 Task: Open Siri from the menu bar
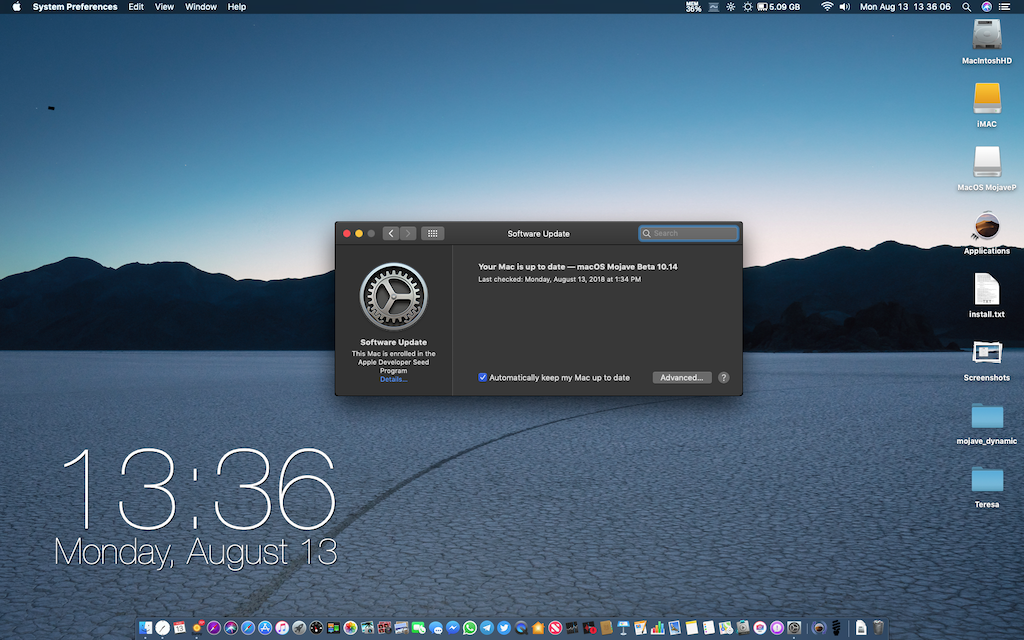click(987, 7)
